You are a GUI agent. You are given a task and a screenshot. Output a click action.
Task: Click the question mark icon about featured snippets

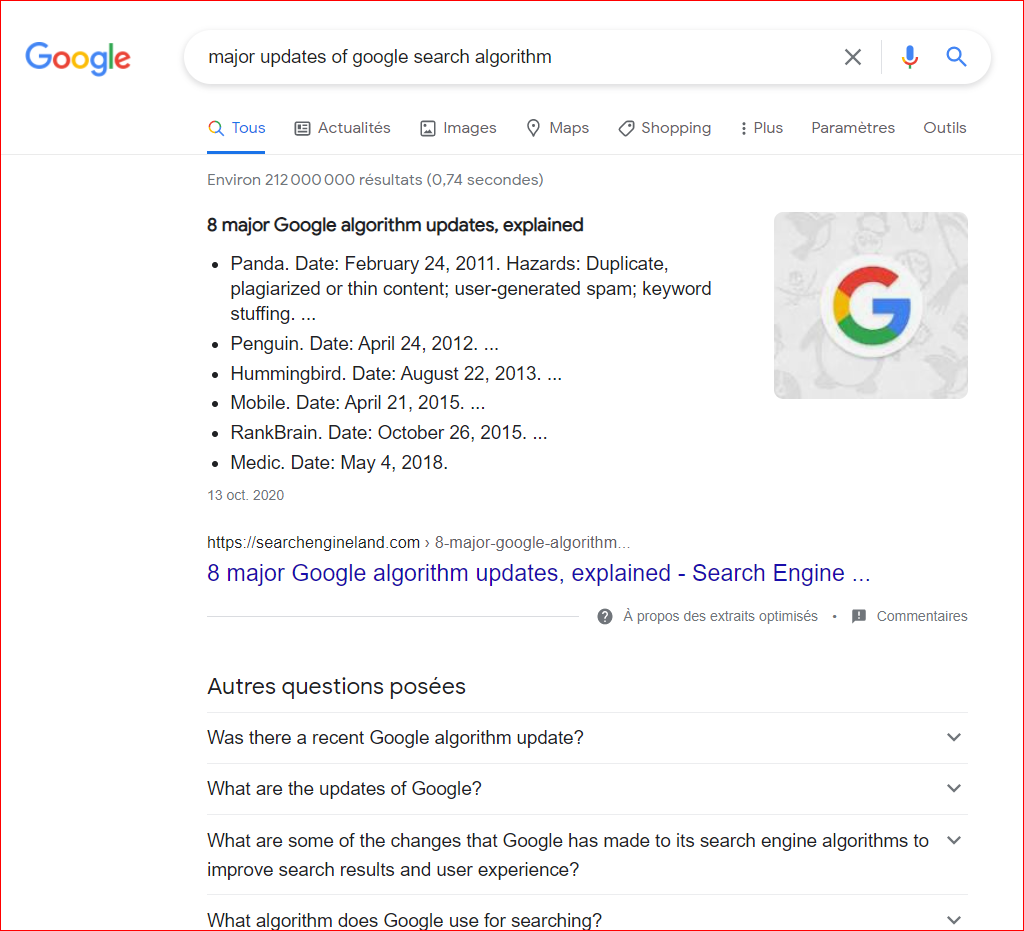pyautogui.click(x=605, y=616)
